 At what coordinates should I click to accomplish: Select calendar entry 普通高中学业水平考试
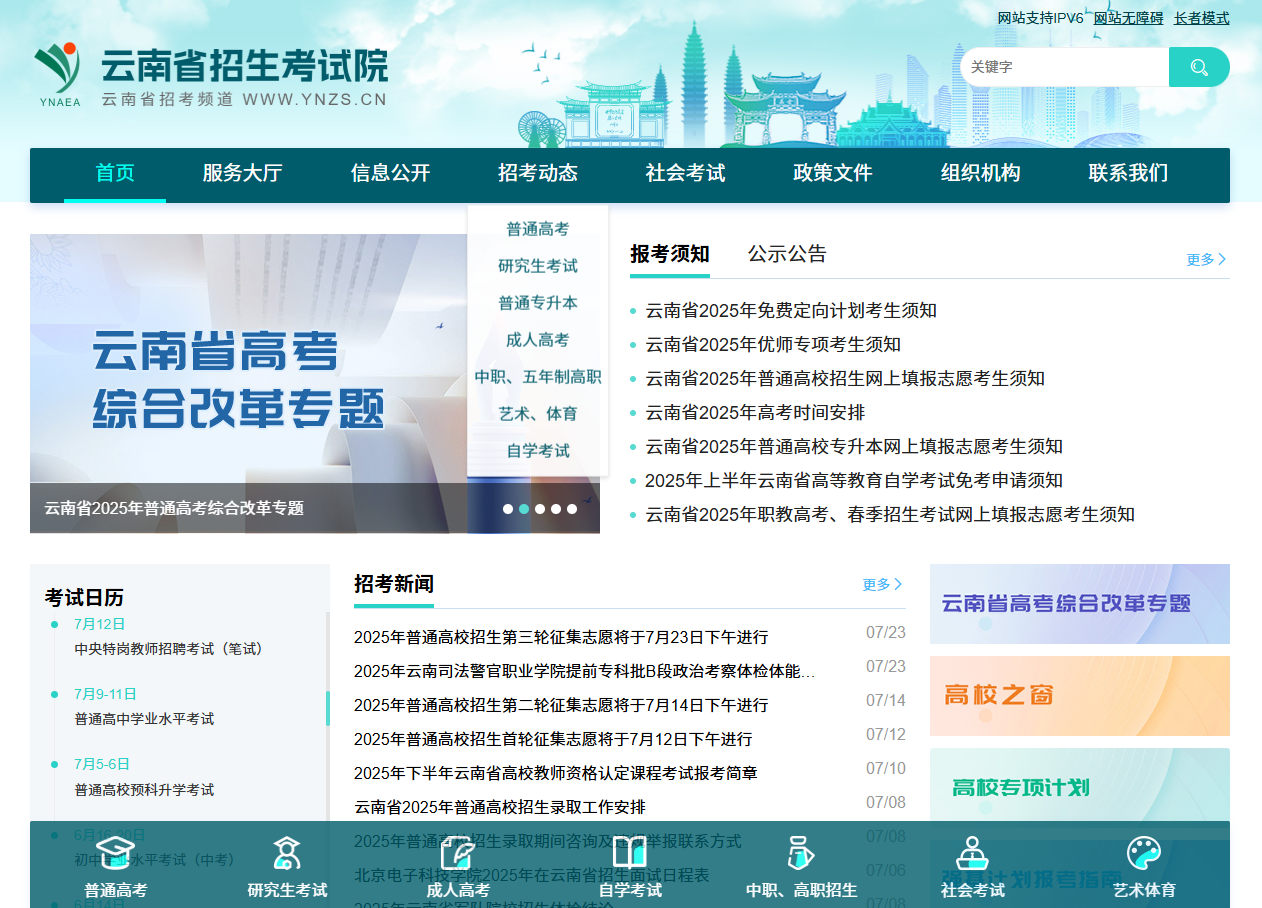(x=144, y=719)
